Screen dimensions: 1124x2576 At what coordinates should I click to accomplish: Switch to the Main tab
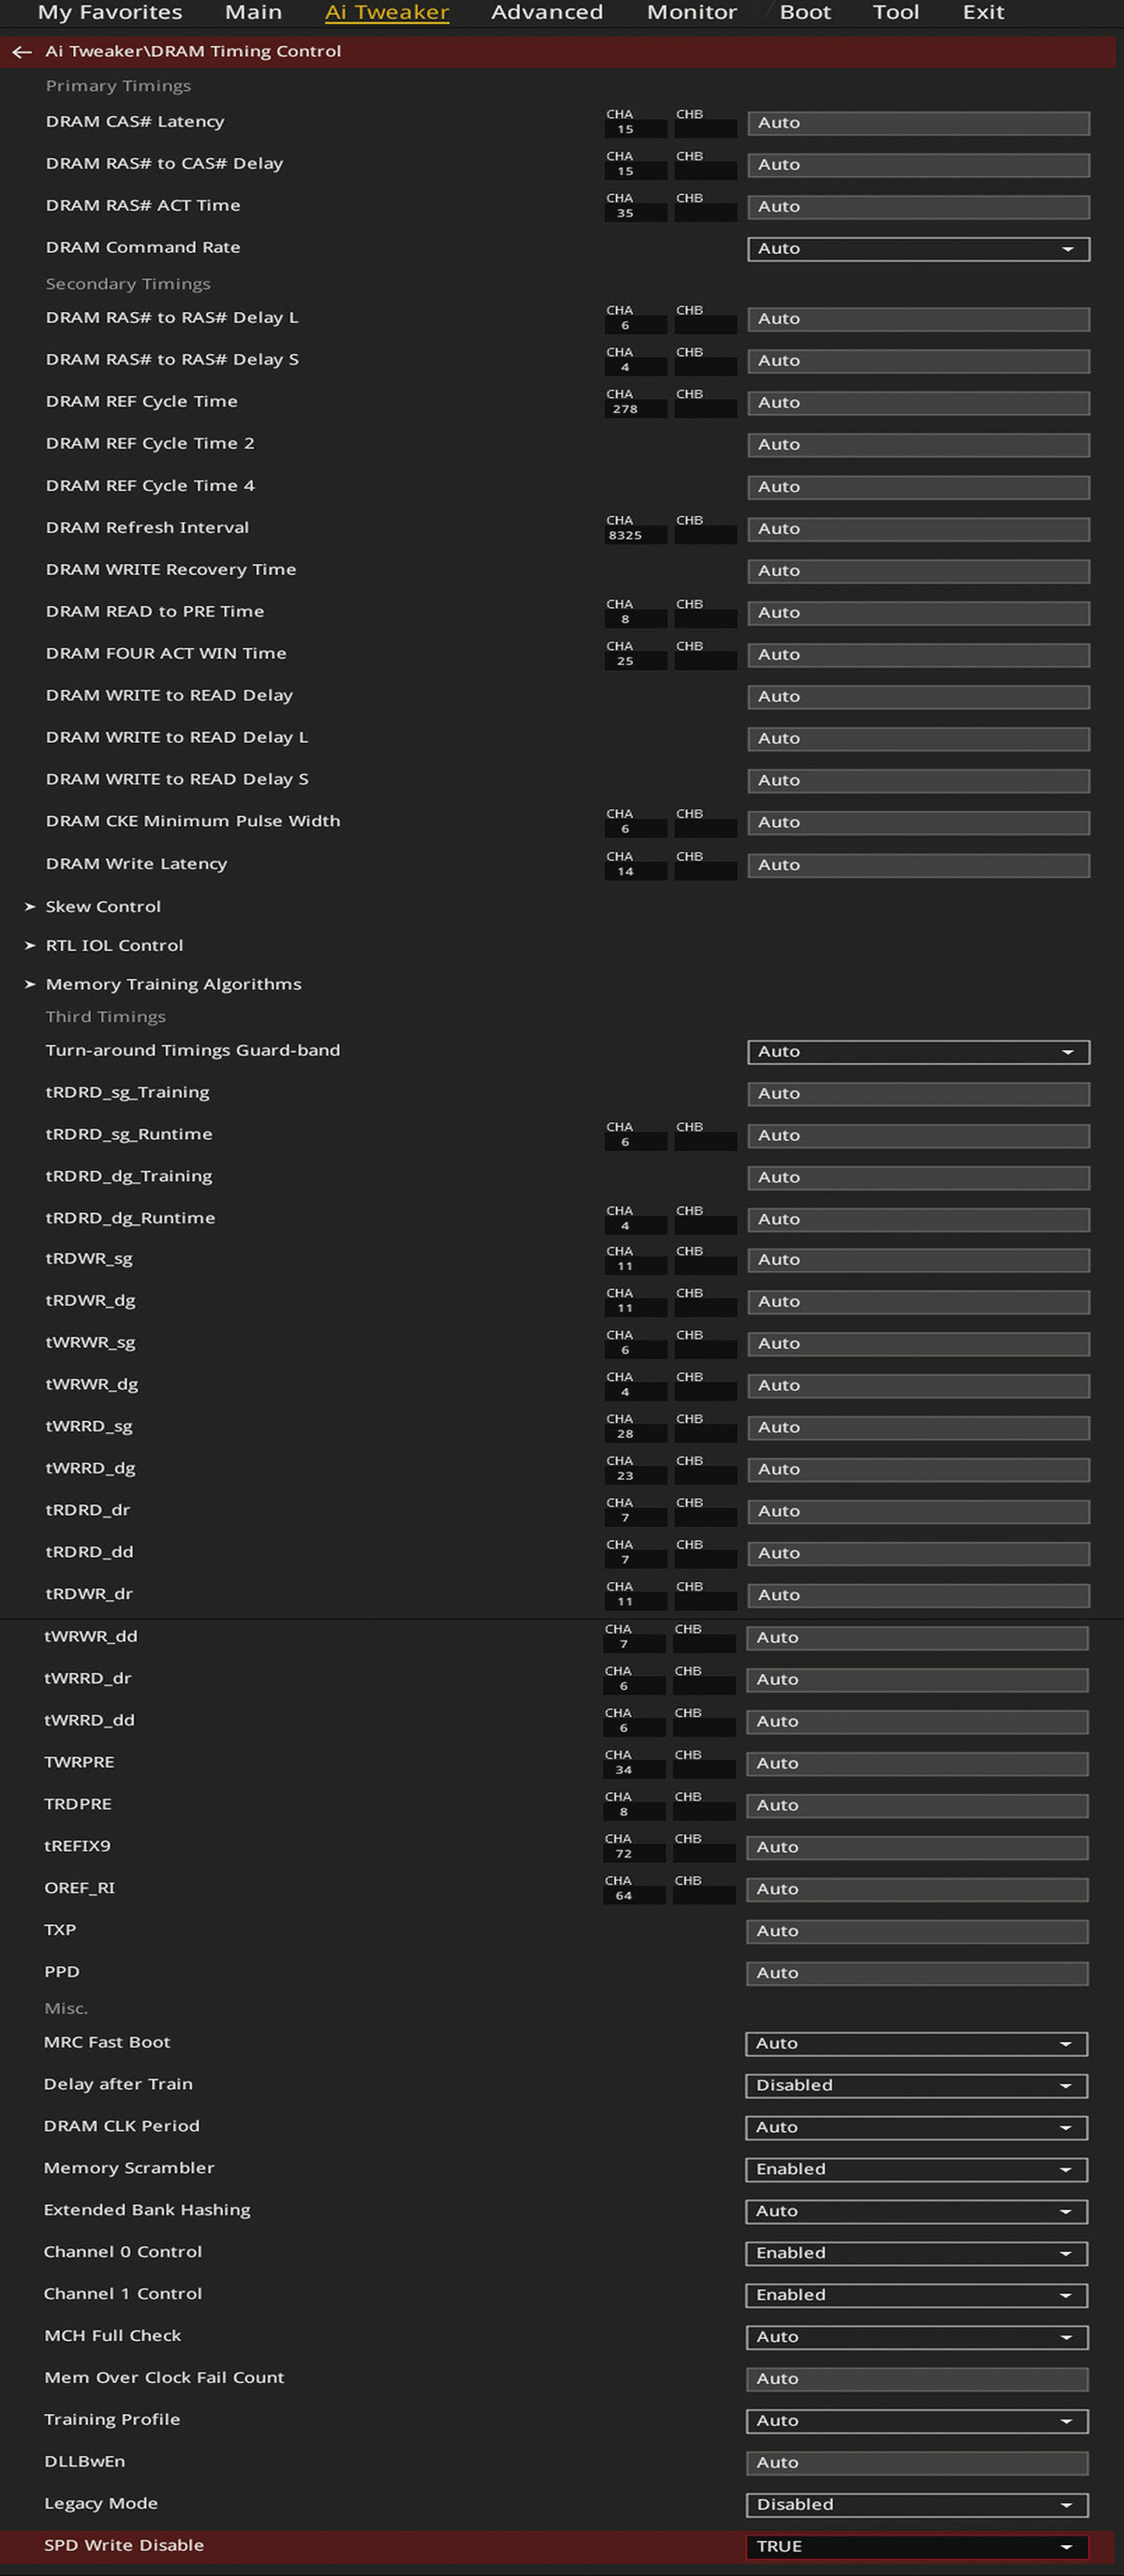(x=253, y=12)
